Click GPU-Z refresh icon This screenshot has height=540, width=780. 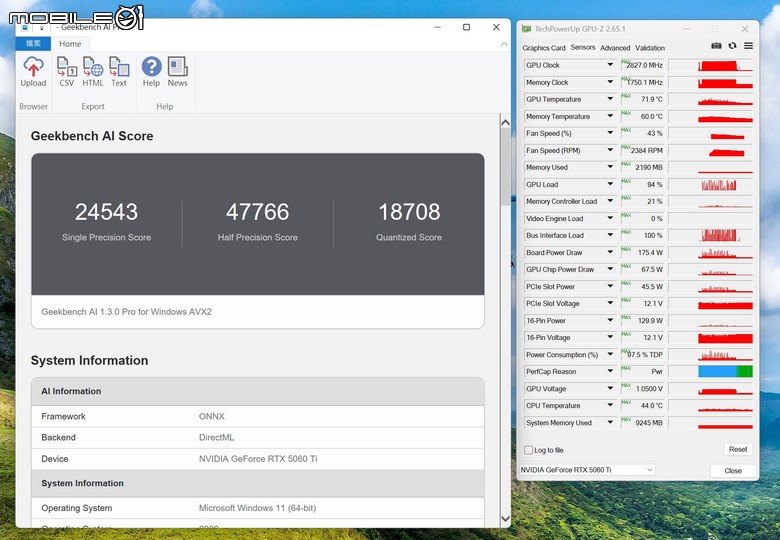pyautogui.click(x=732, y=46)
